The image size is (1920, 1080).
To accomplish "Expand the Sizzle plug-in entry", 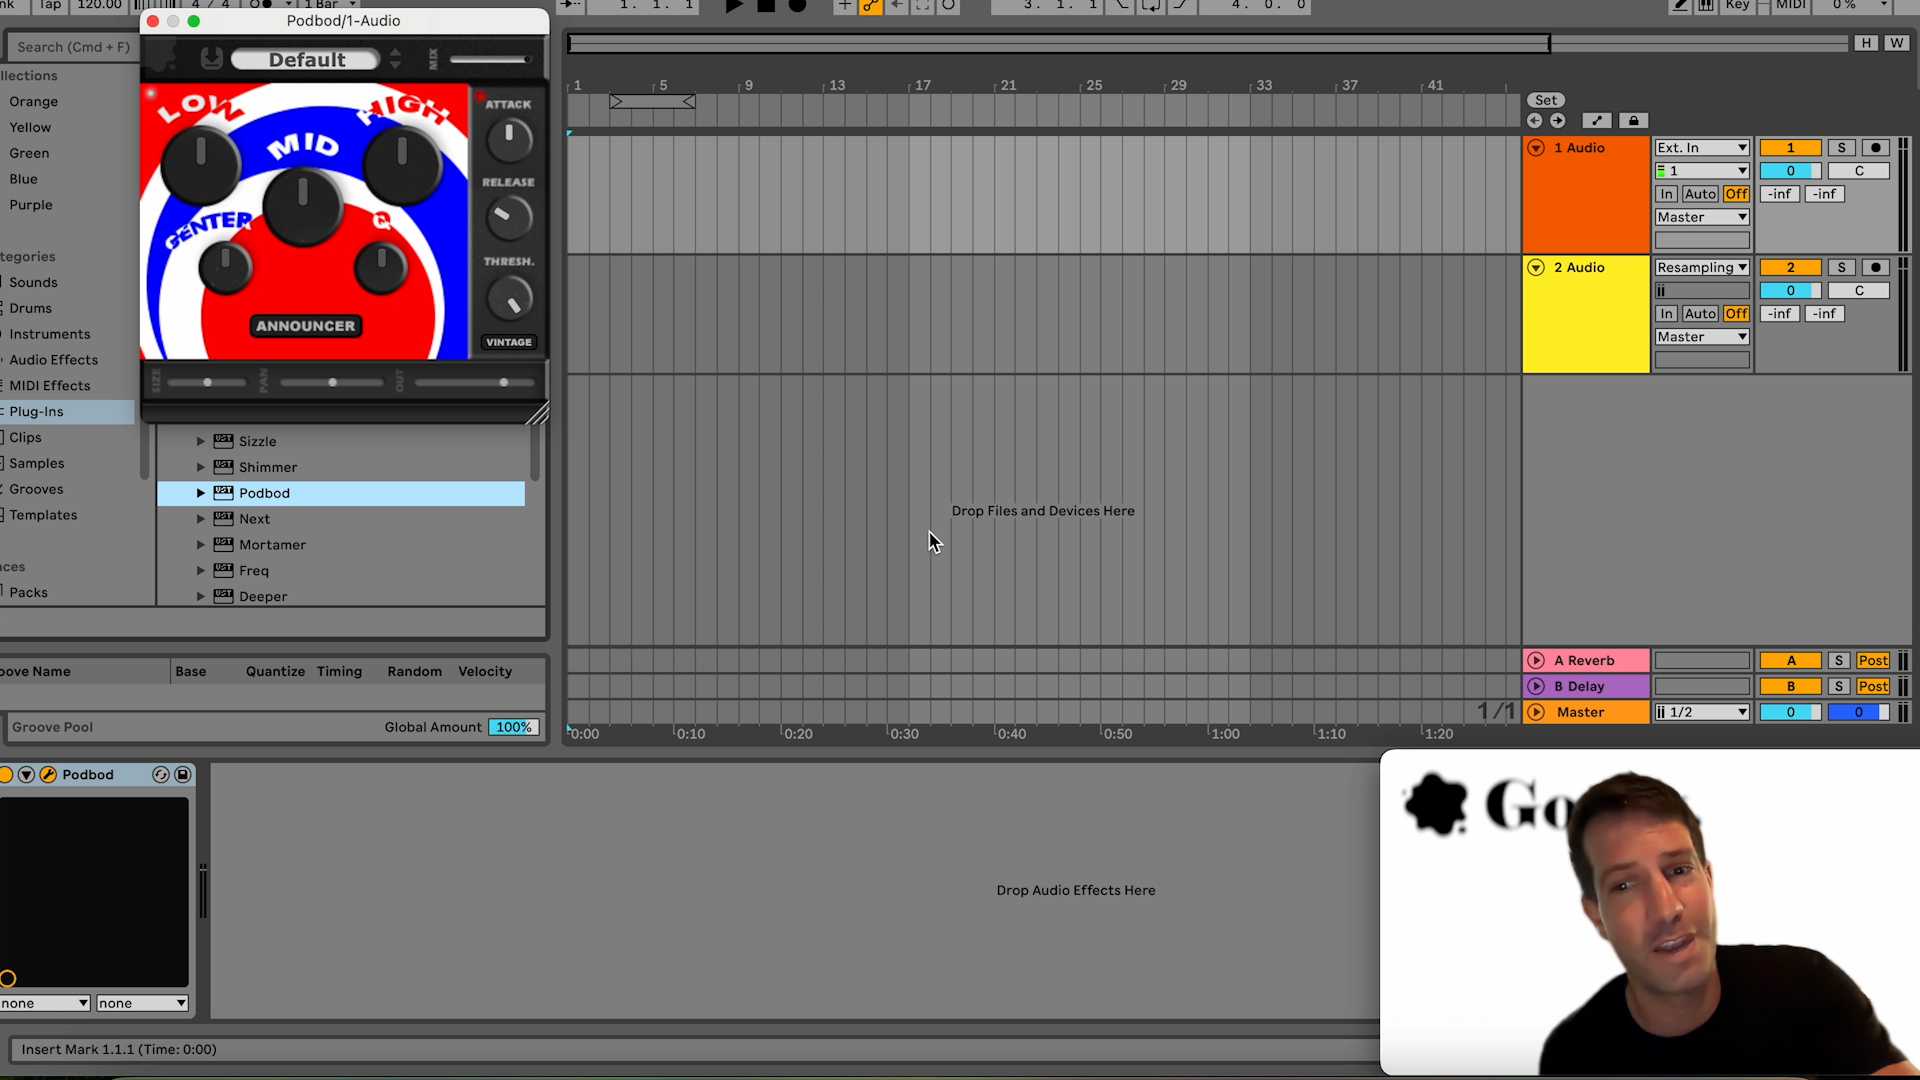I will coord(201,442).
